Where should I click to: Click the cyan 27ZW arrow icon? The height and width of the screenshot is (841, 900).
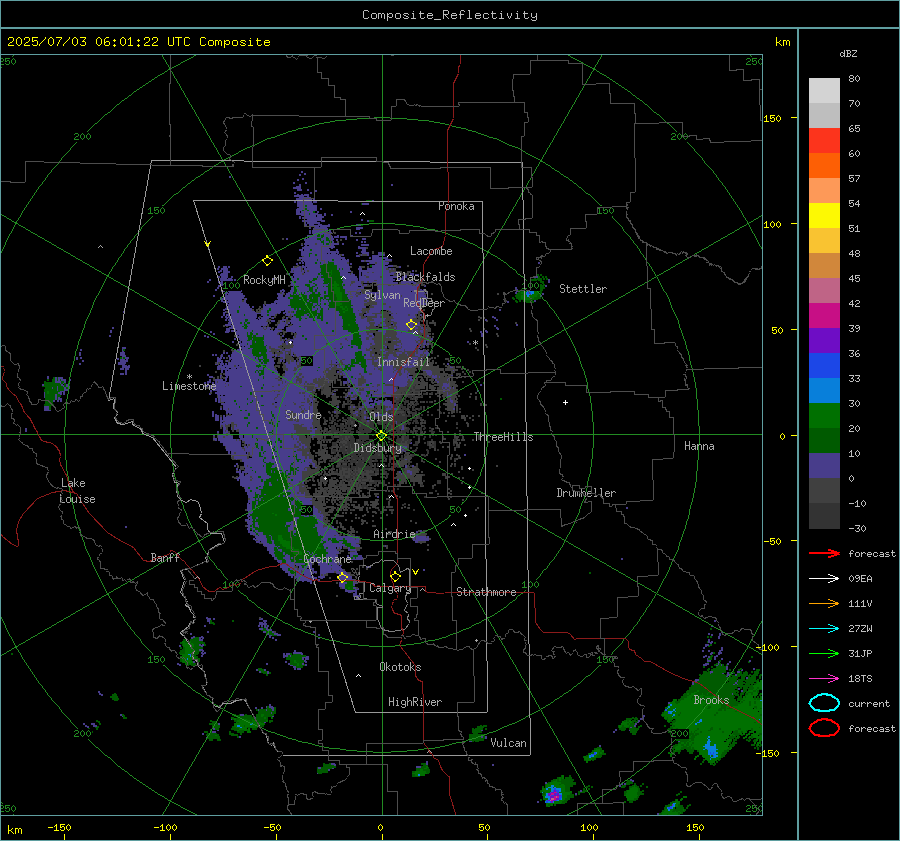click(x=824, y=629)
